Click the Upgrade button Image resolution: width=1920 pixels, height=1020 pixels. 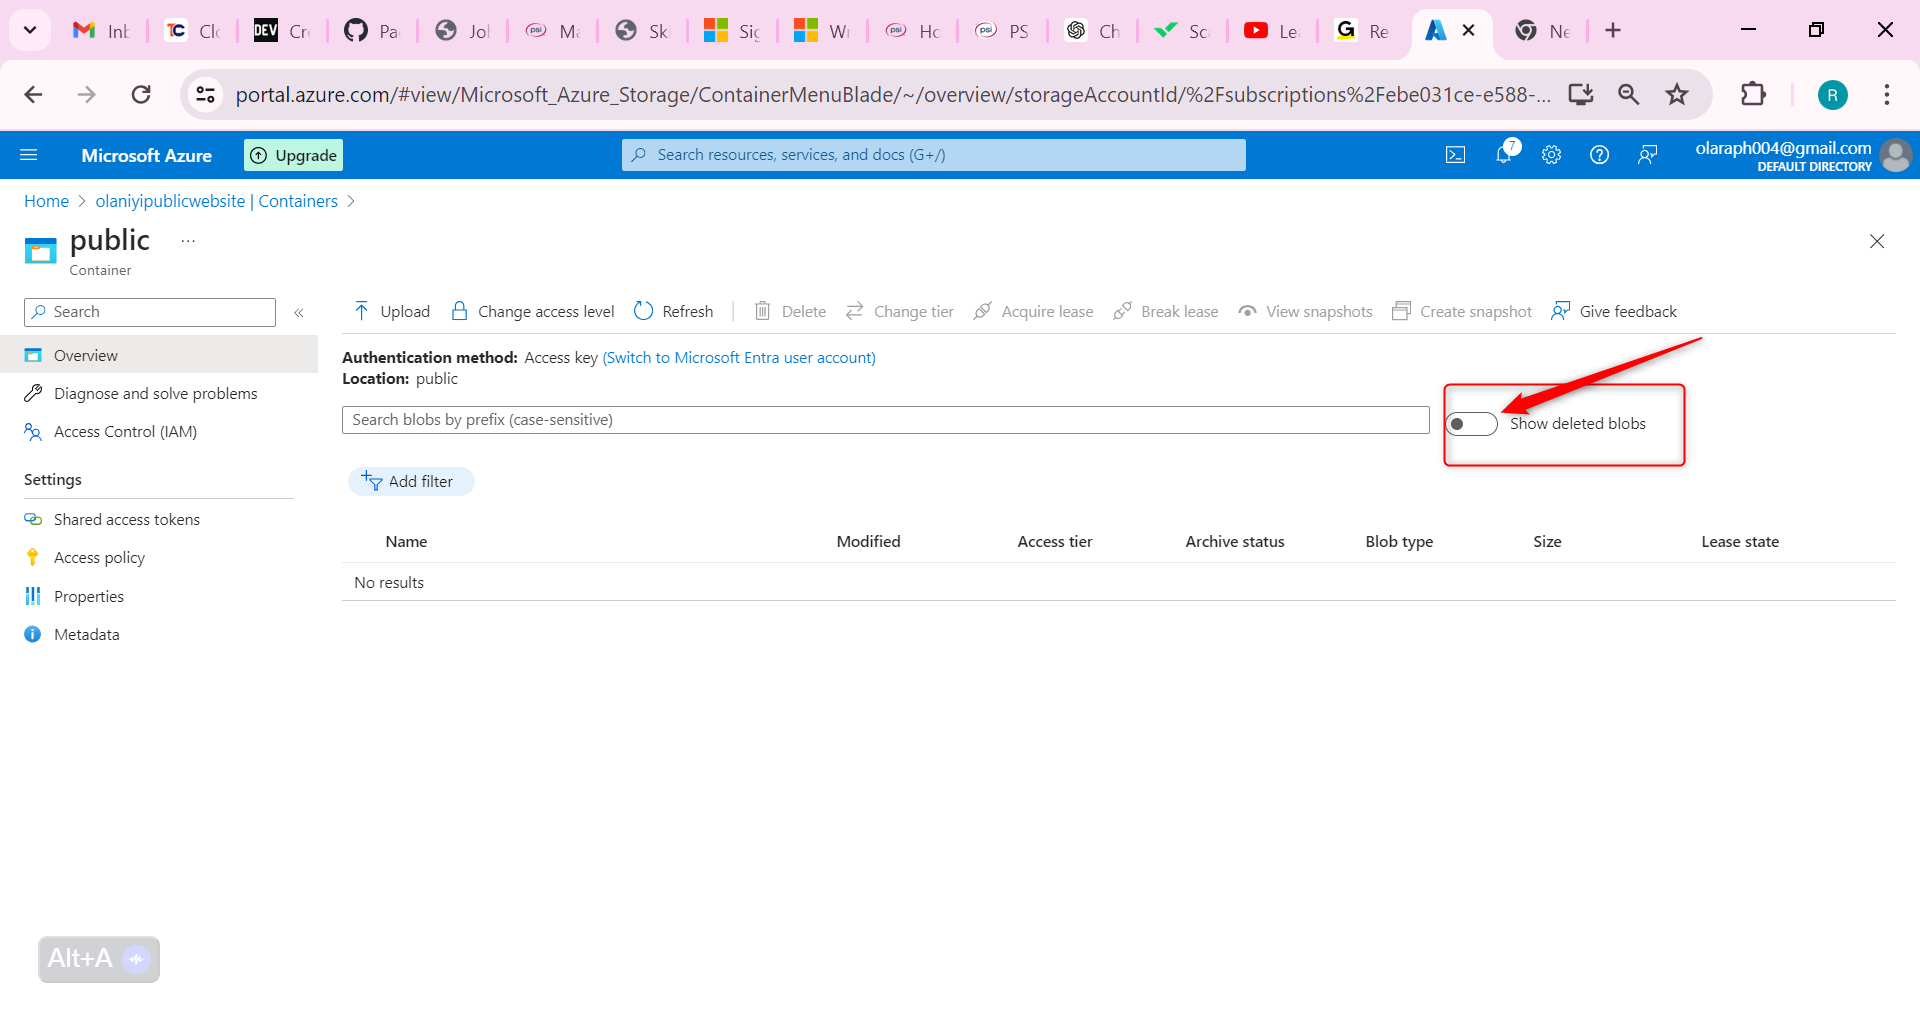click(x=293, y=155)
